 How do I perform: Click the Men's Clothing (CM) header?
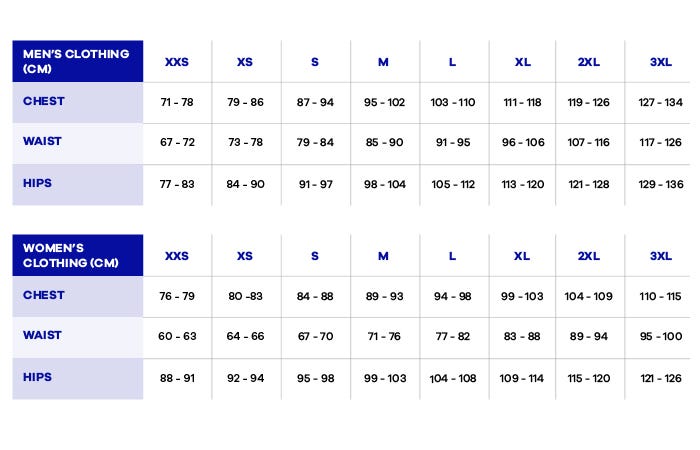(x=76, y=61)
